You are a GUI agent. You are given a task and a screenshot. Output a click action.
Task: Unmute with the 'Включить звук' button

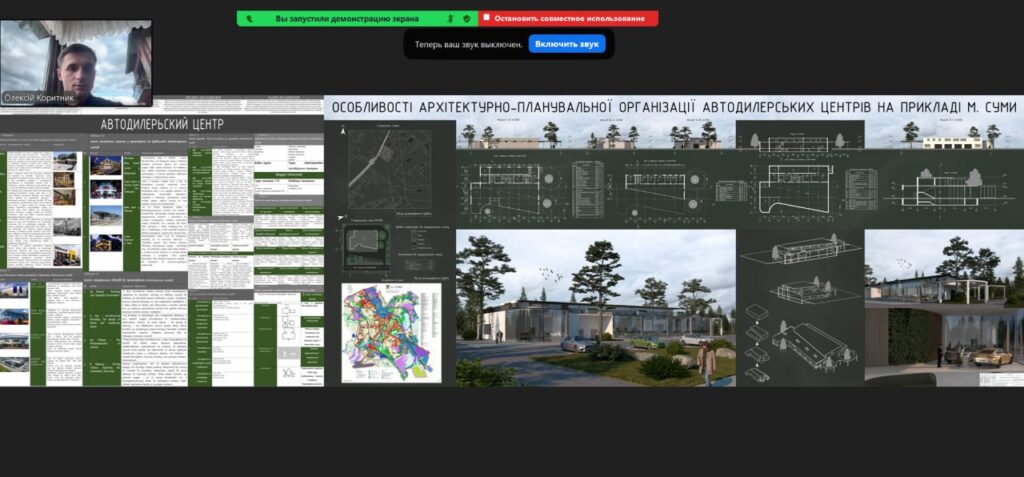tap(567, 44)
